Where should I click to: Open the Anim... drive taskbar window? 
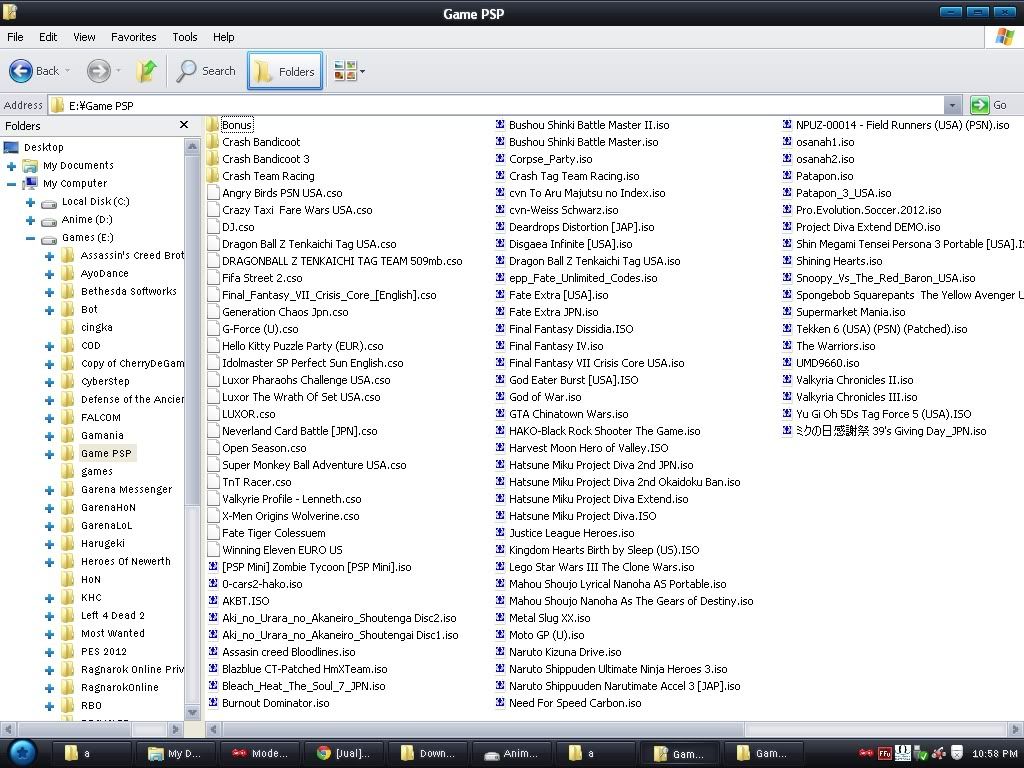[x=511, y=753]
